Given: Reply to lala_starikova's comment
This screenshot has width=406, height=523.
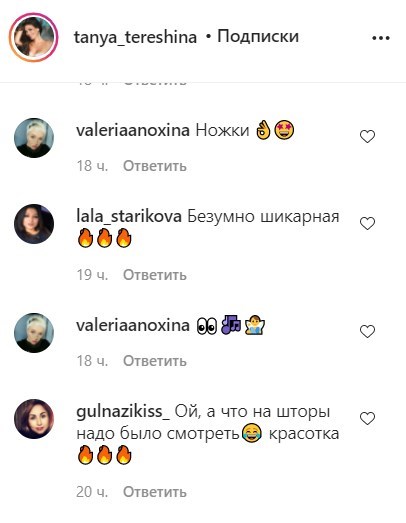Looking at the screenshot, I should pos(155,275).
